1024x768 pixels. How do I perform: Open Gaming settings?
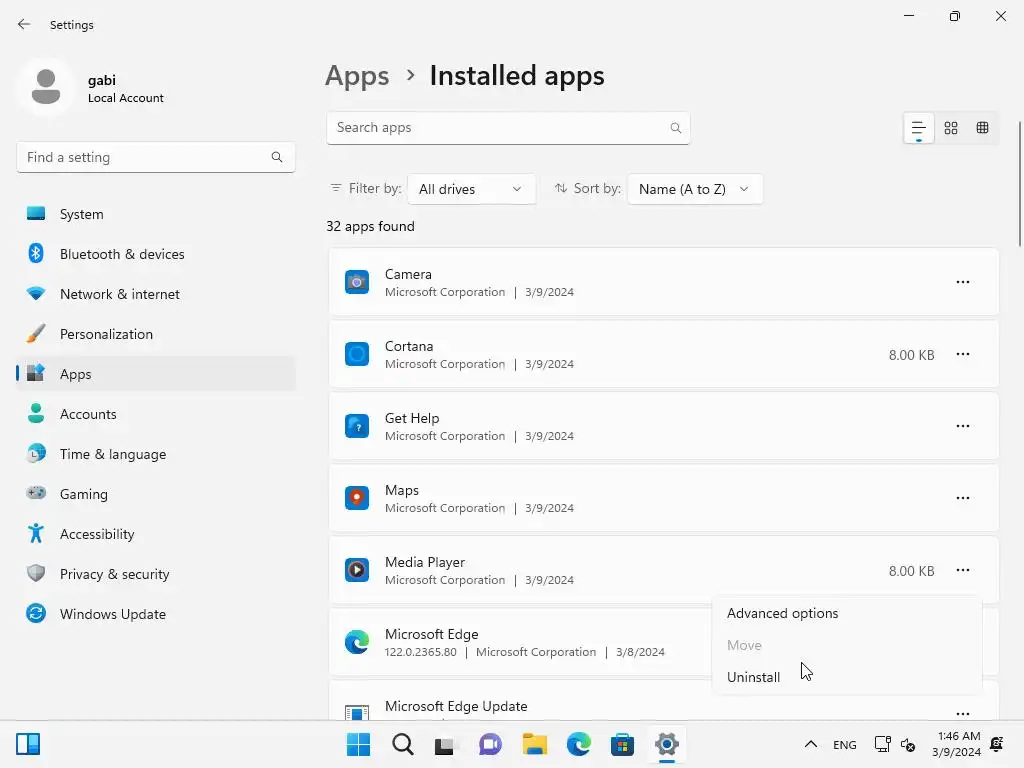(x=155, y=494)
